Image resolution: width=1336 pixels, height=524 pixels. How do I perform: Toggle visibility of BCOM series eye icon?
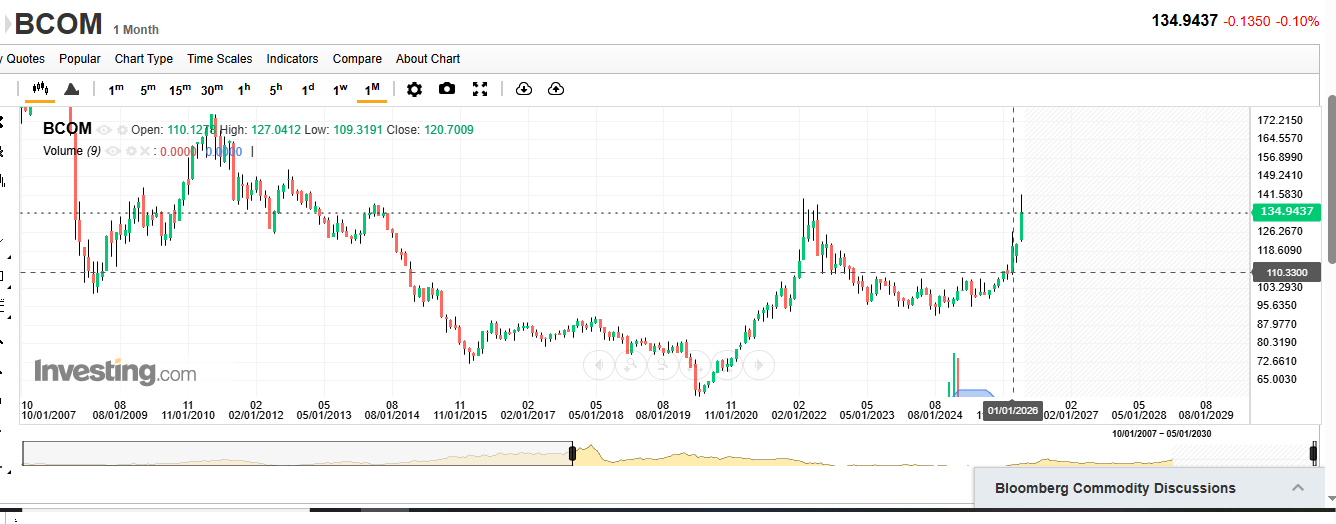(105, 130)
